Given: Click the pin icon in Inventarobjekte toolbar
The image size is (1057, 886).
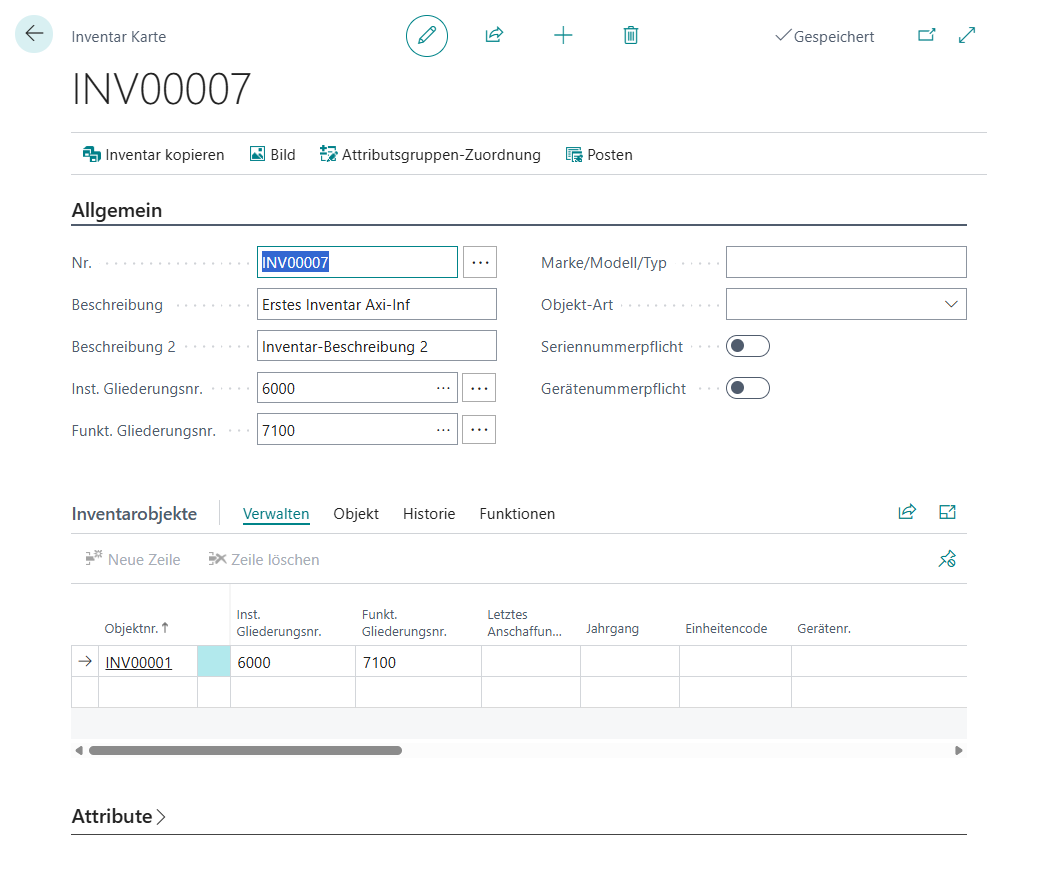Looking at the screenshot, I should coord(947,559).
